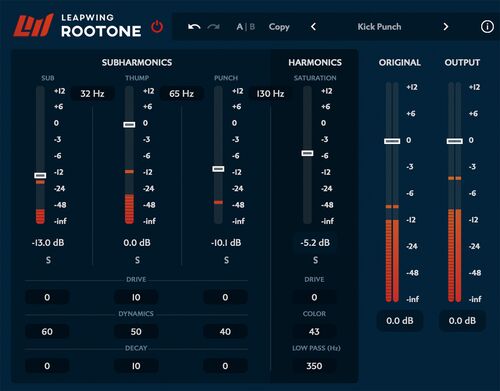Viewport: 500px width, 391px height.
Task: Switch A|B comparison state
Action: pos(246,27)
